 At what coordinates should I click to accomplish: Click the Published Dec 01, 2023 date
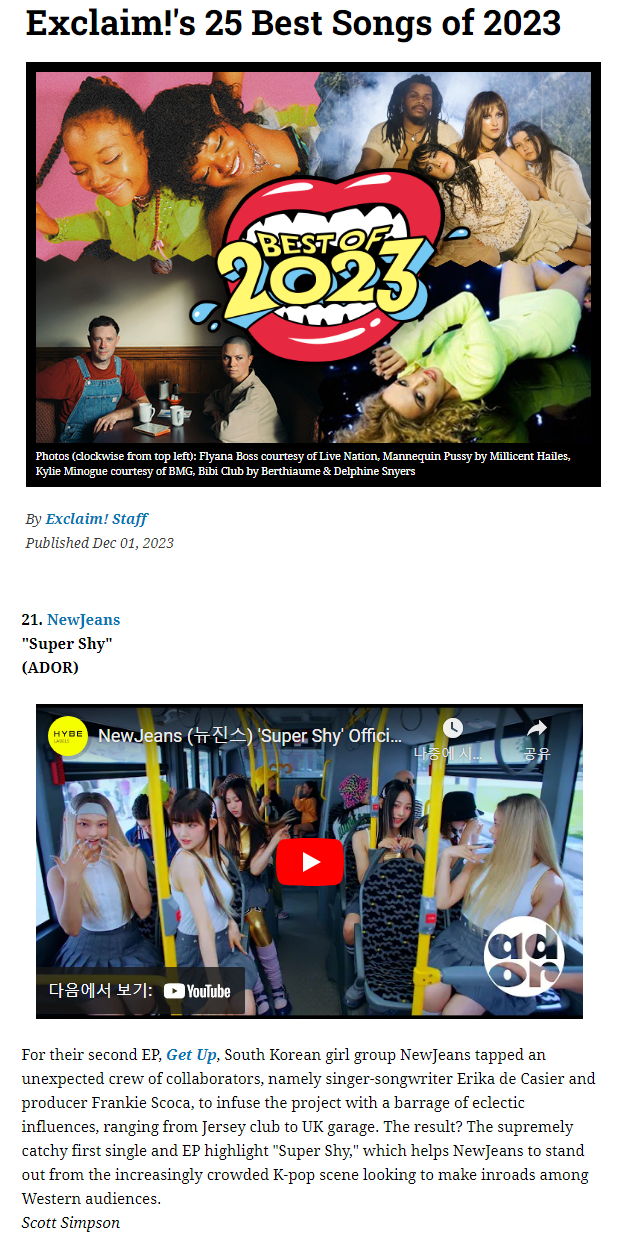tap(99, 543)
